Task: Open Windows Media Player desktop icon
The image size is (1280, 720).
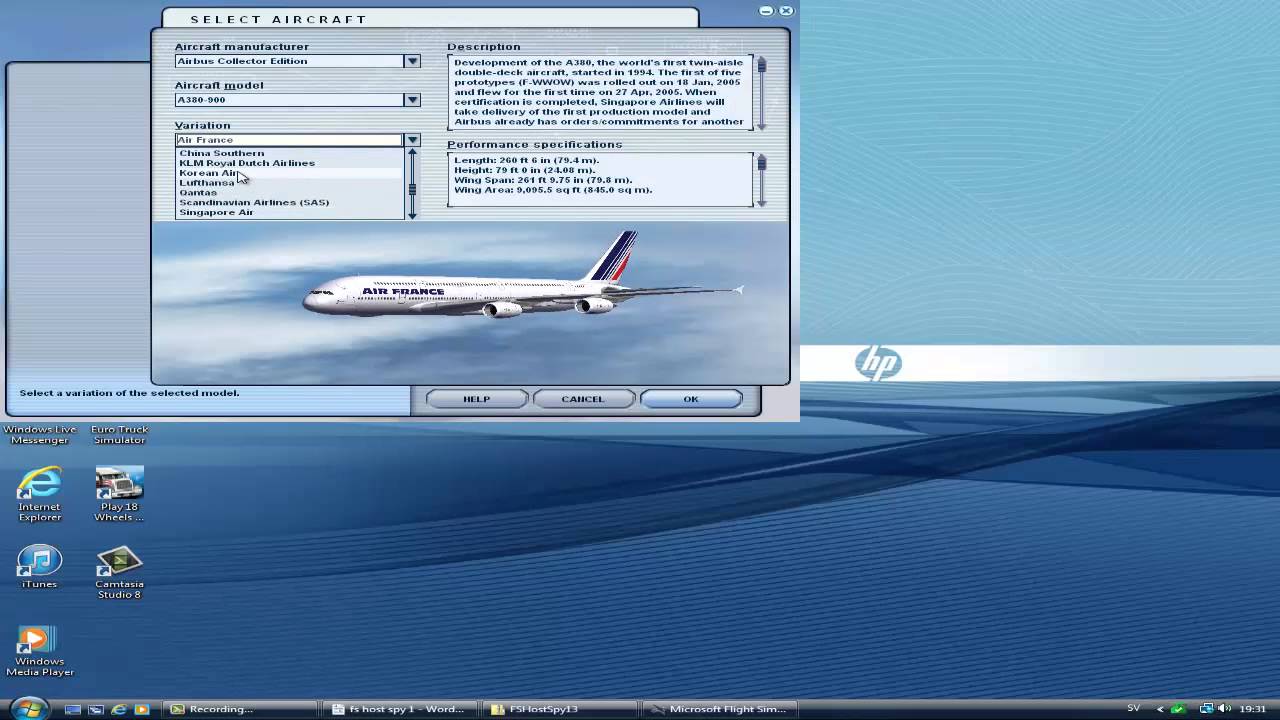Action: [39, 651]
